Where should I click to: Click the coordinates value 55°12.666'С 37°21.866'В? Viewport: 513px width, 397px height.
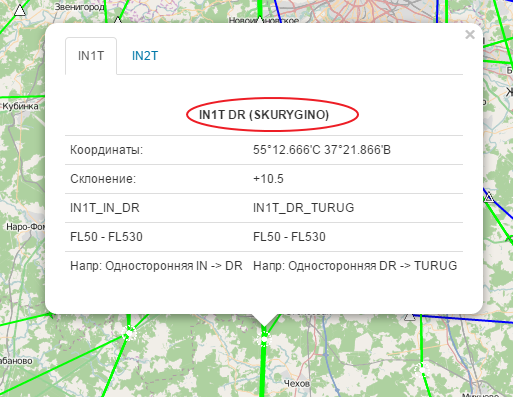tap(322, 150)
